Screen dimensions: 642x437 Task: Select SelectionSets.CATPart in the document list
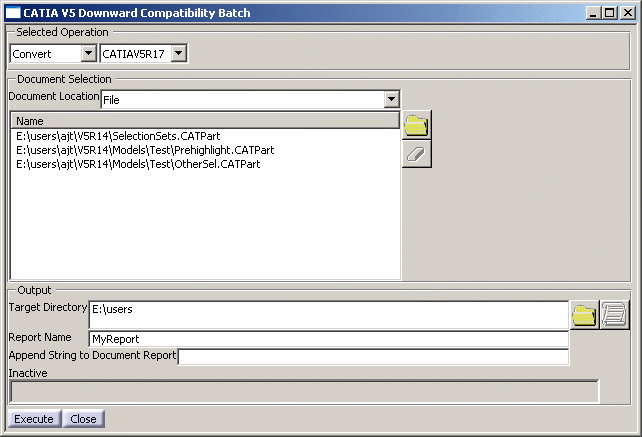coord(118,136)
